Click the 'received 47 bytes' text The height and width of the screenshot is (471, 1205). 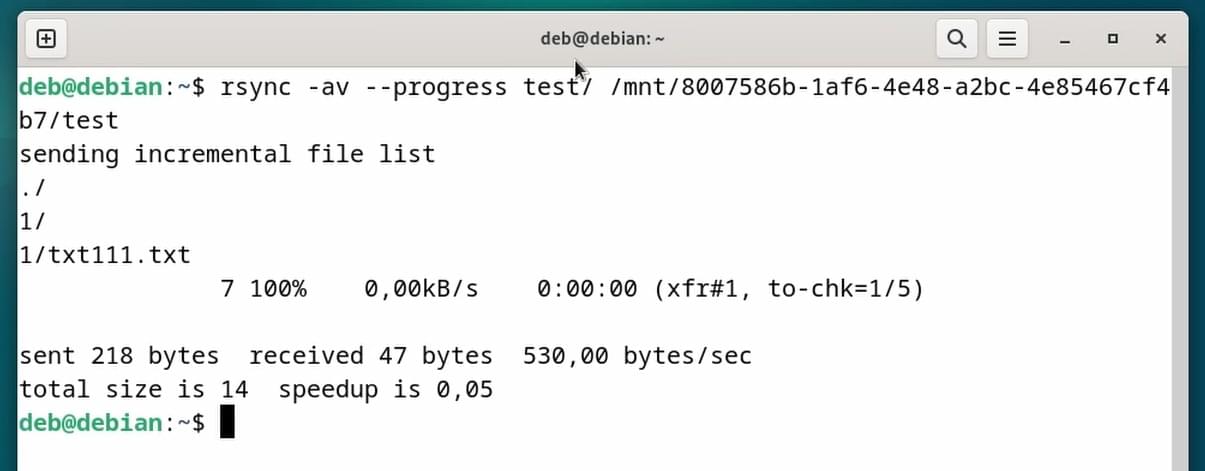coord(370,356)
